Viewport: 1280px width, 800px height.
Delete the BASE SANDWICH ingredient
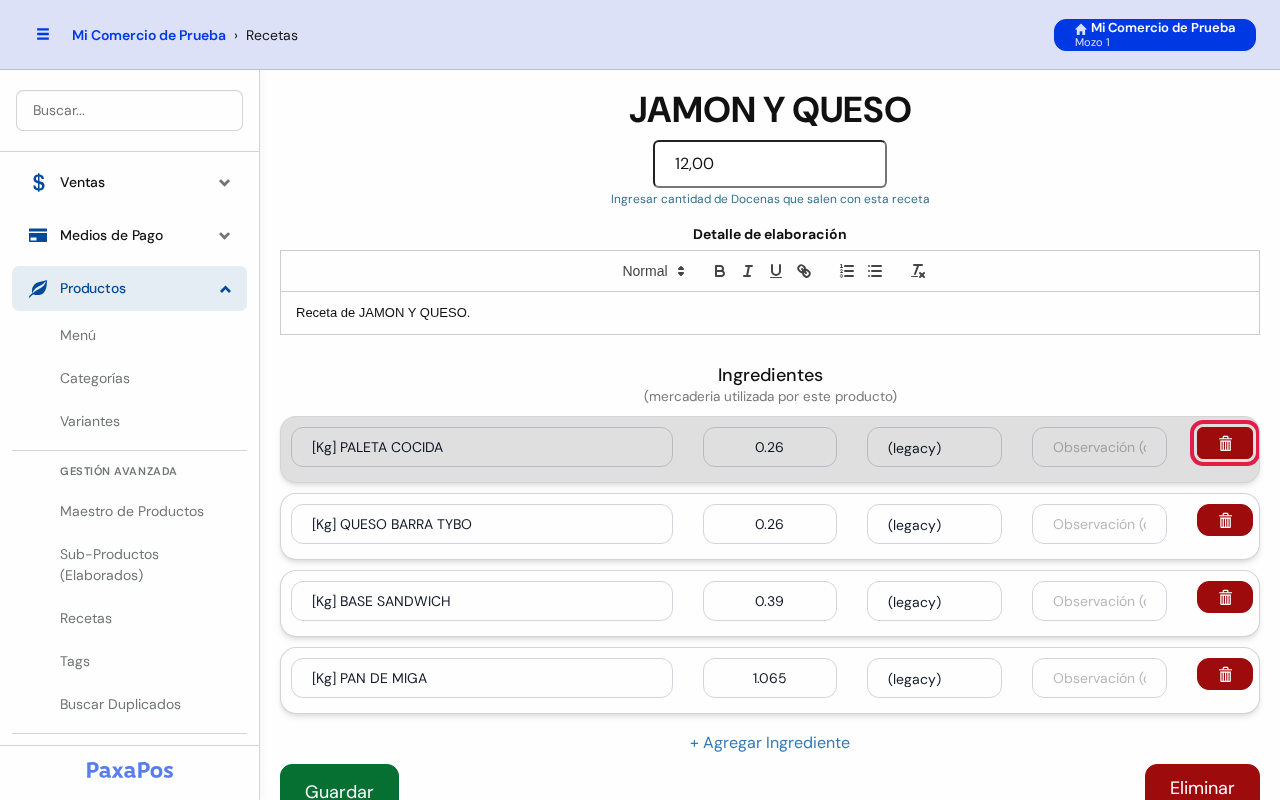coord(1225,597)
